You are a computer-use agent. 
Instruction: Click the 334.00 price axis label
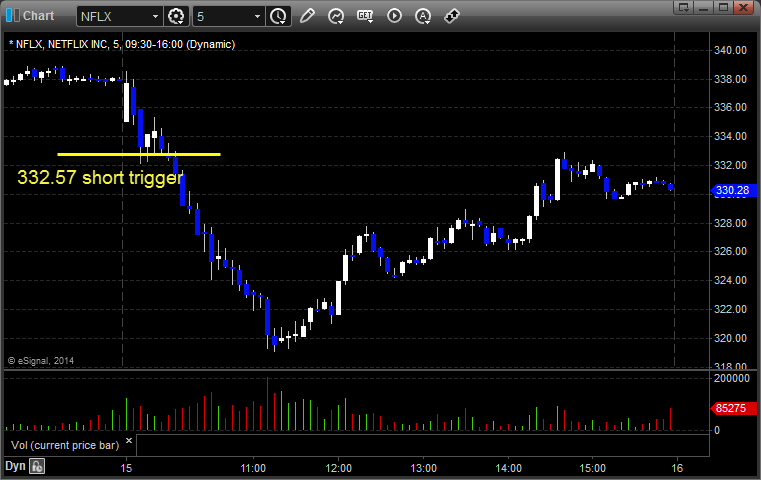[730, 136]
